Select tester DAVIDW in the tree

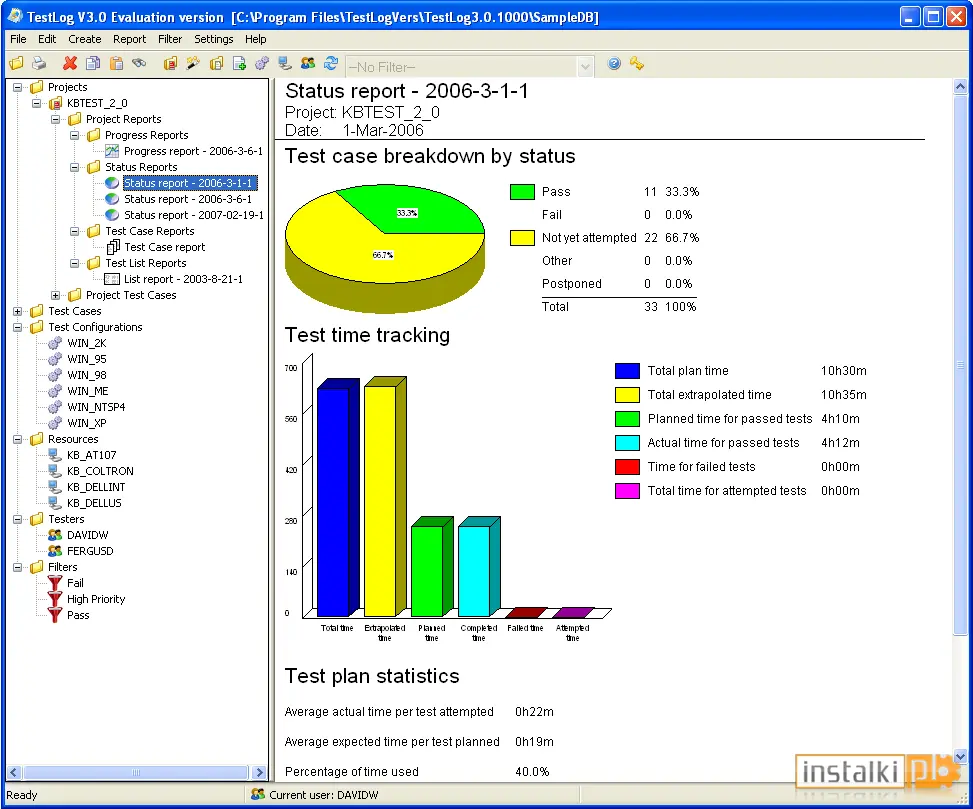[87, 535]
